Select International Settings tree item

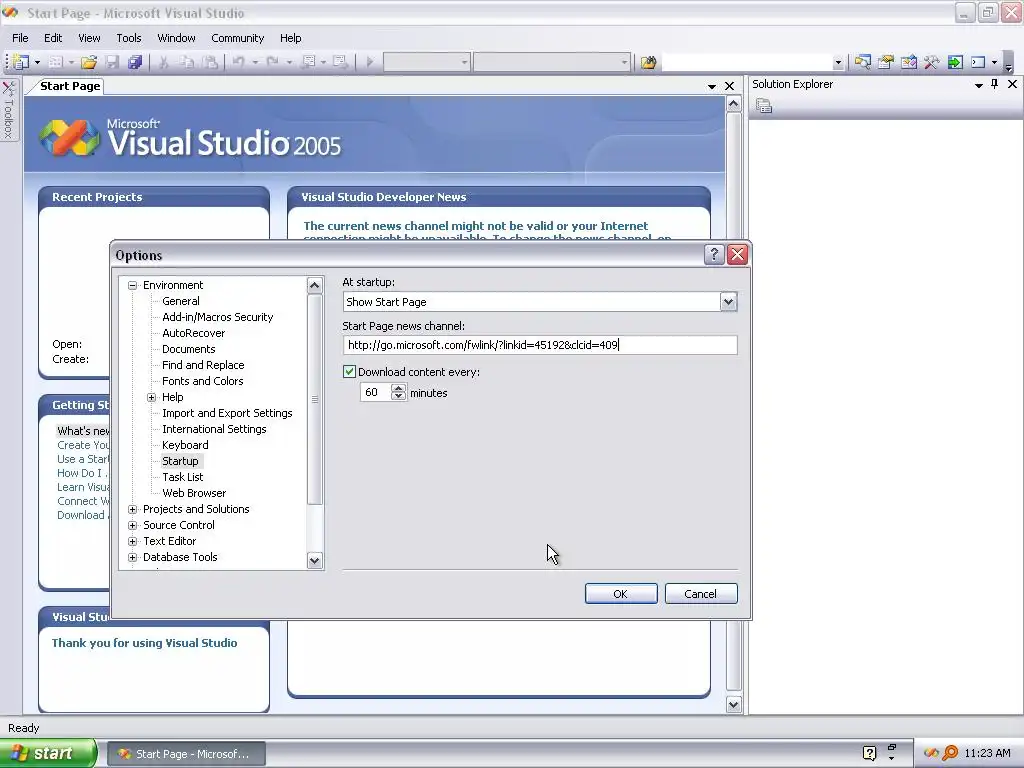coord(214,429)
